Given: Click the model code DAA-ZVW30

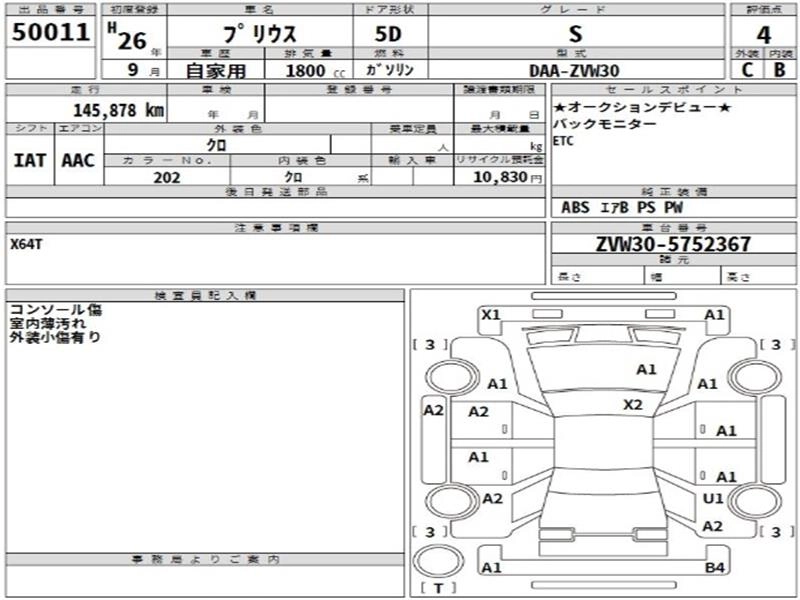Looking at the screenshot, I should pyautogui.click(x=574, y=70).
